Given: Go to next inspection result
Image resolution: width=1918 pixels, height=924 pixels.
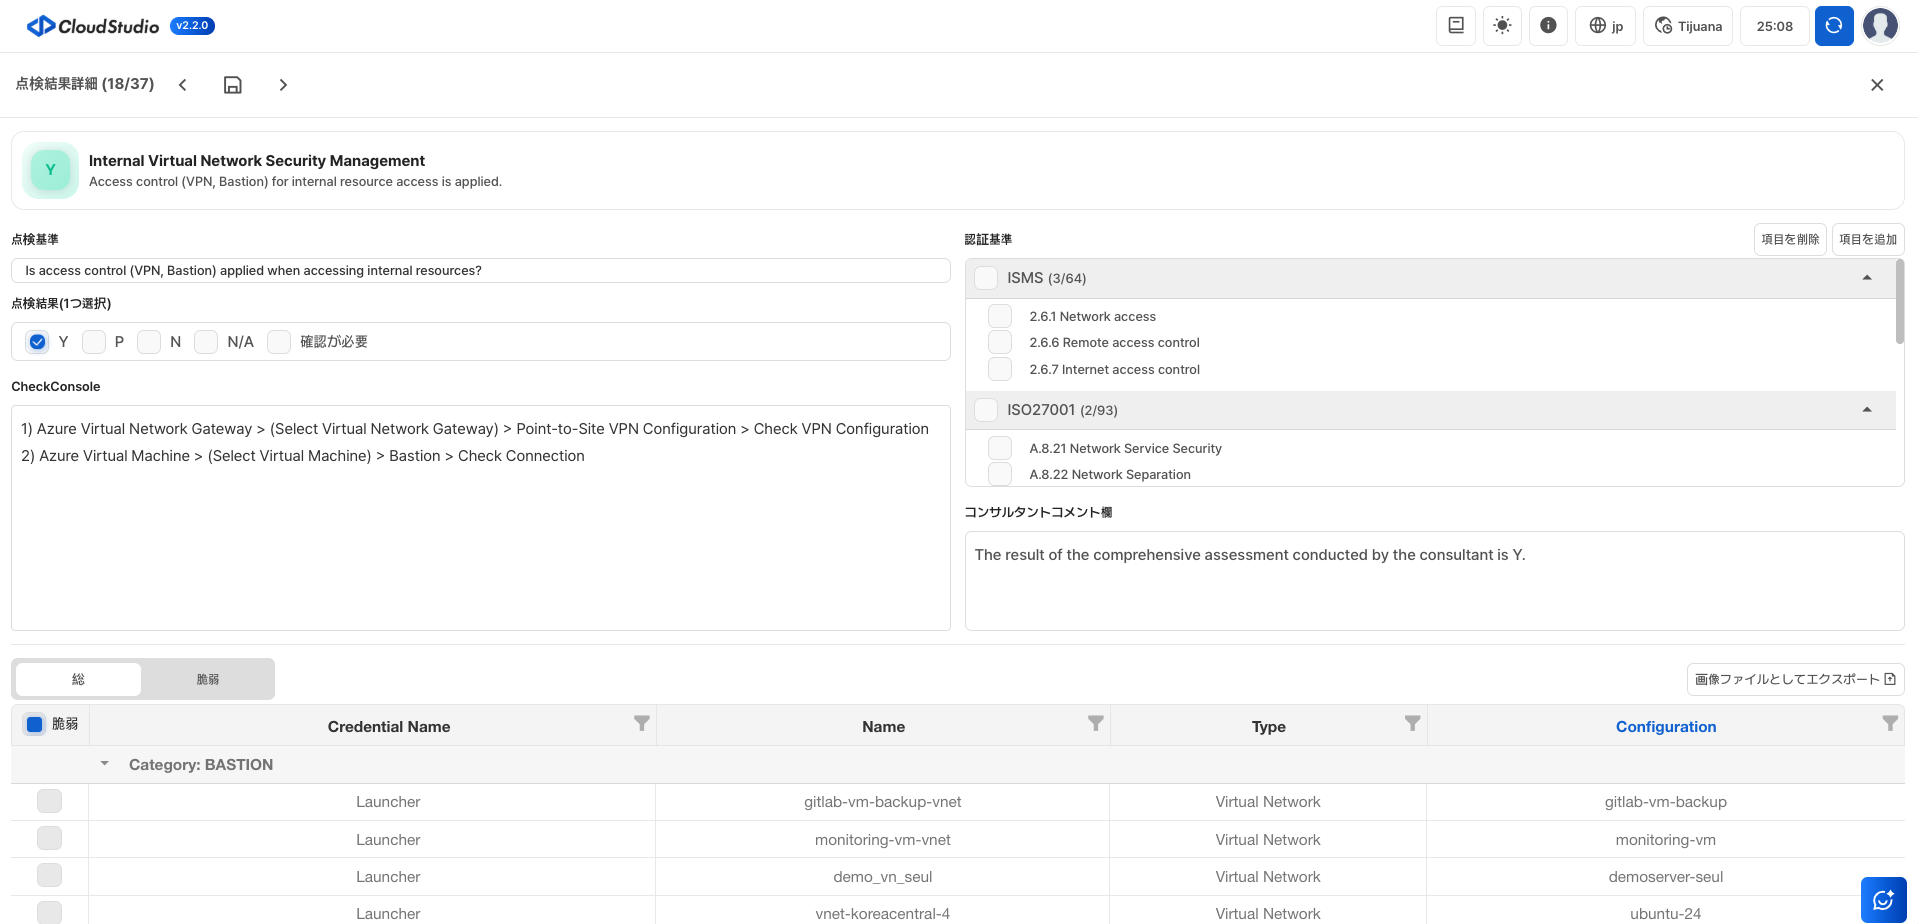Looking at the screenshot, I should [283, 85].
